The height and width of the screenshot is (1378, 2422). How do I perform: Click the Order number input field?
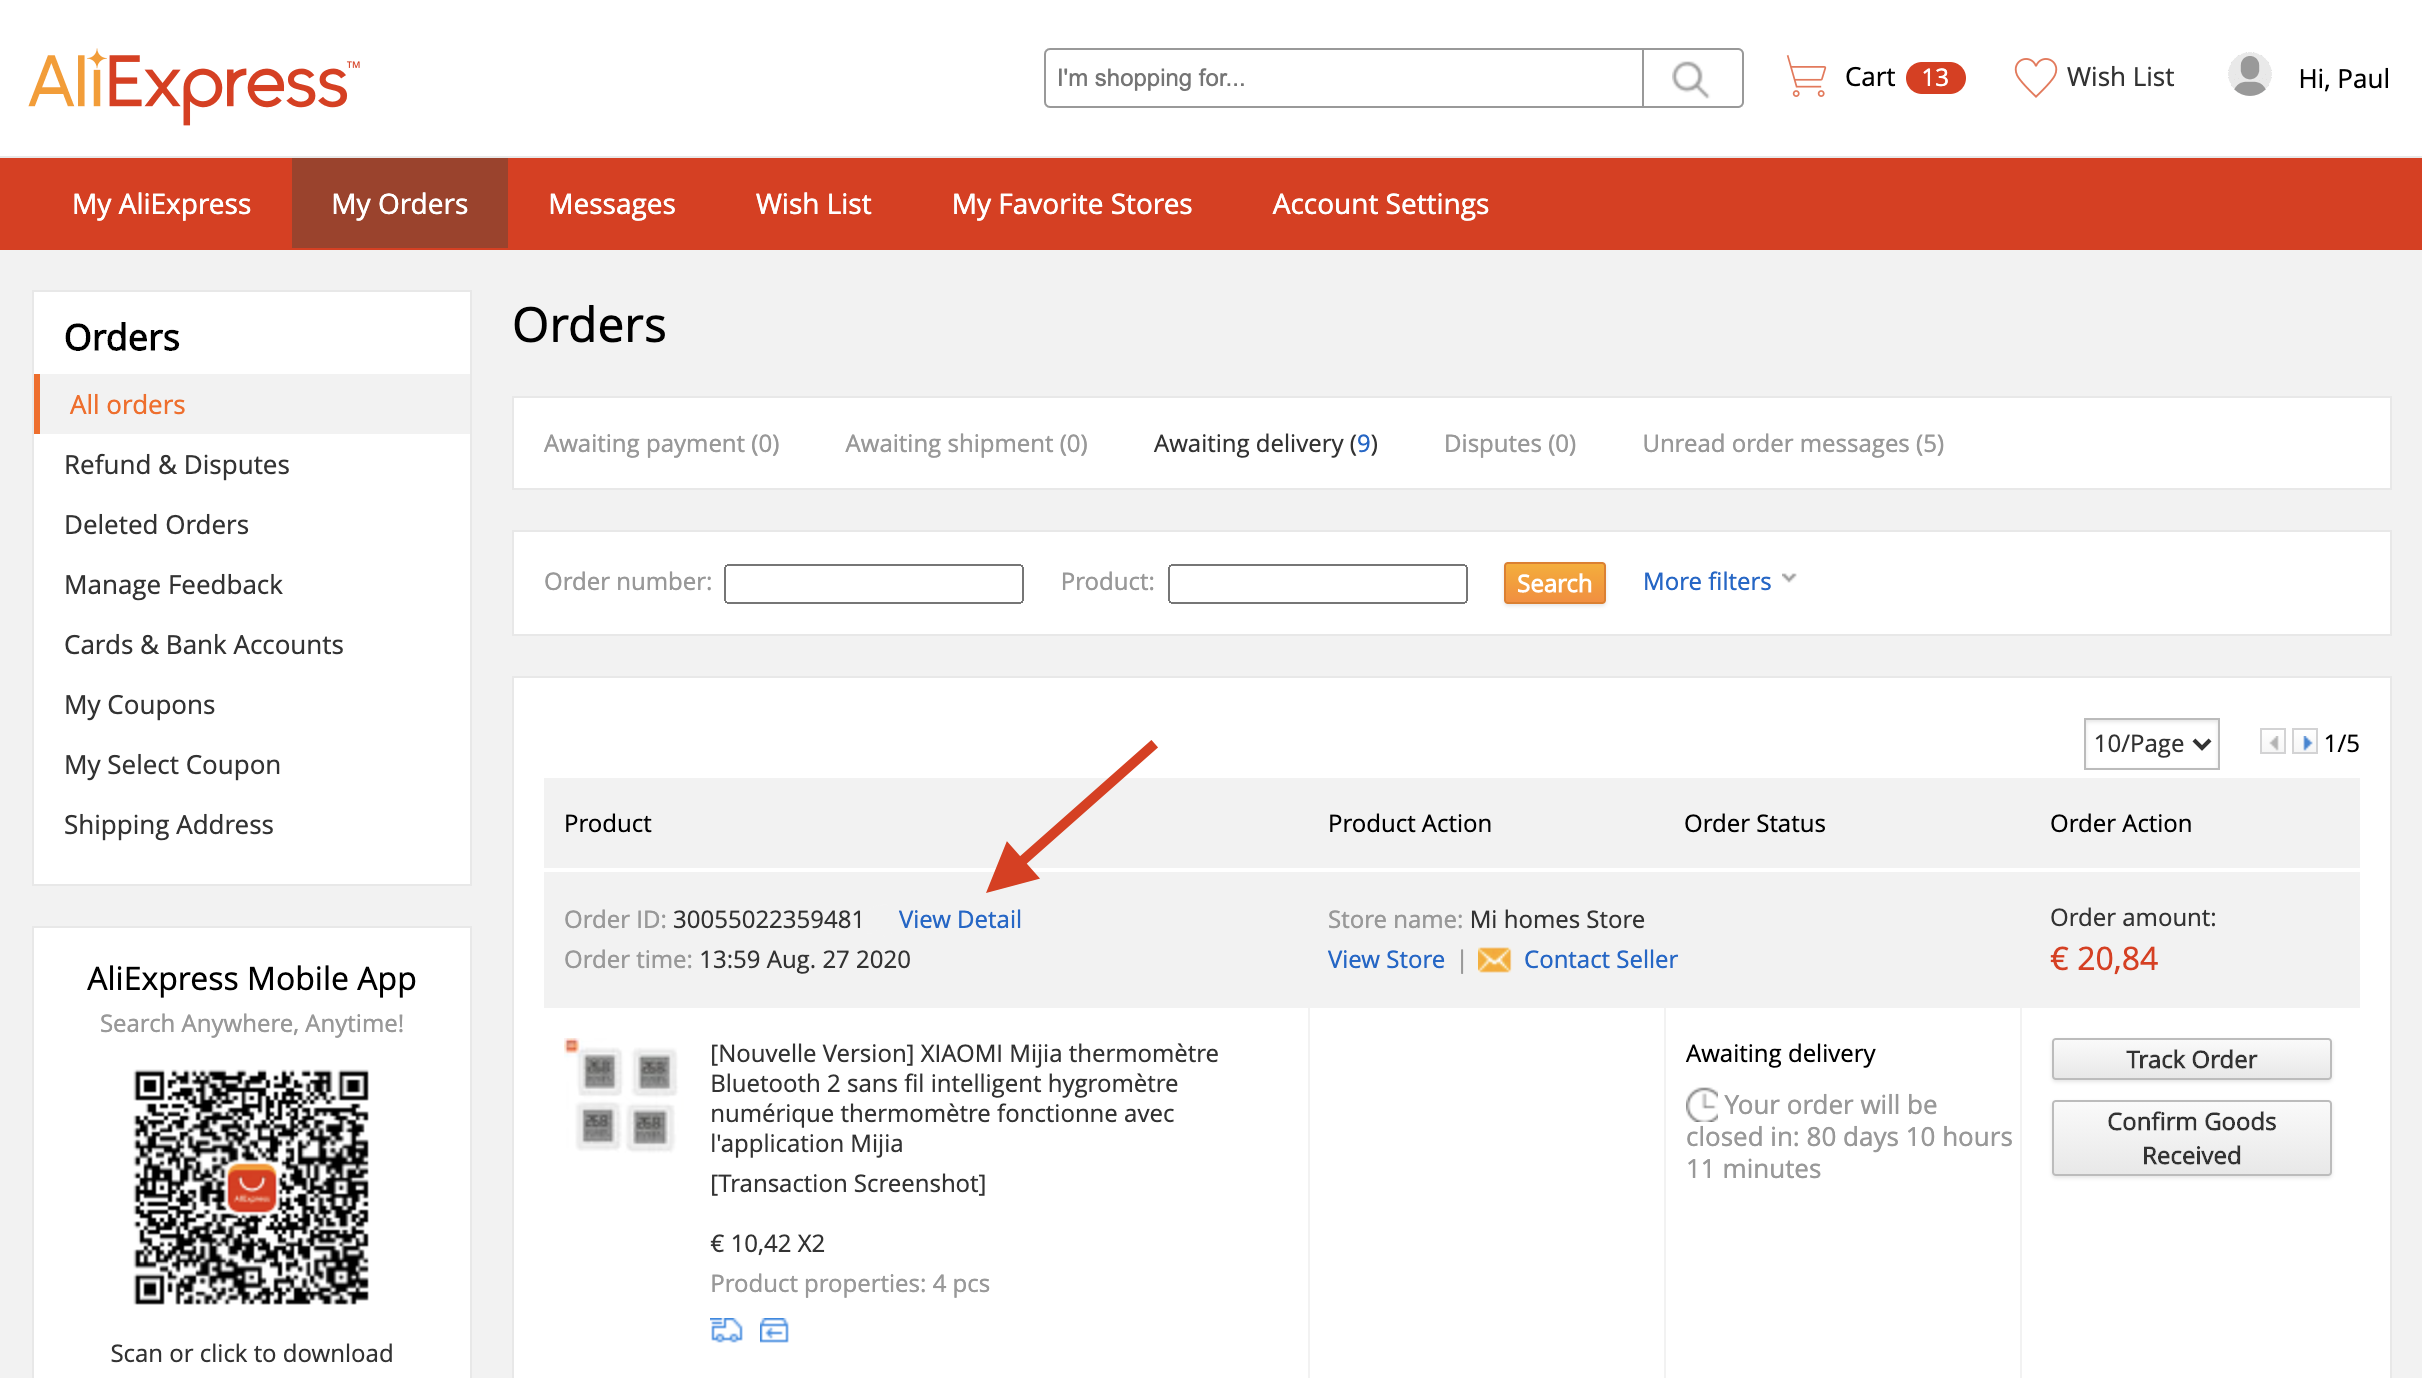(873, 583)
